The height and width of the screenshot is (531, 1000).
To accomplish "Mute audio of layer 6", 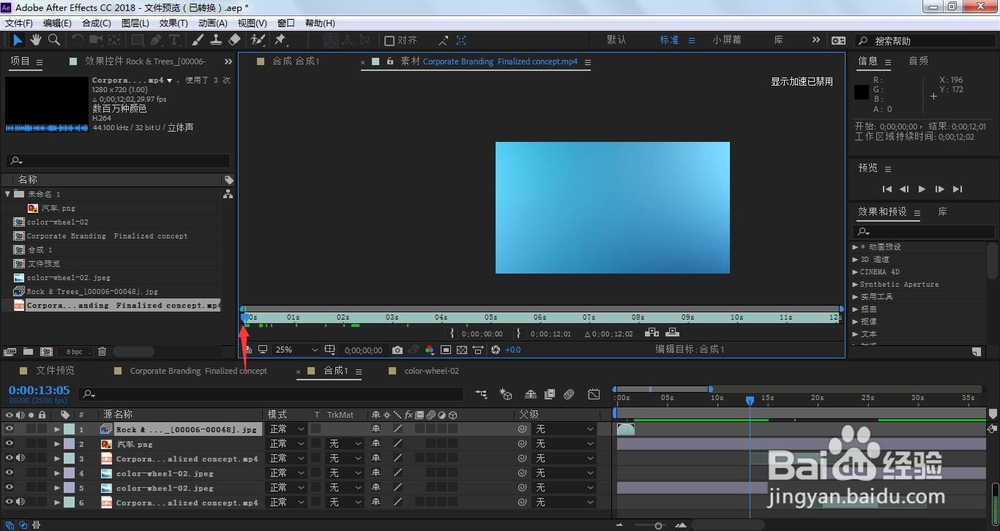I will pos(20,502).
